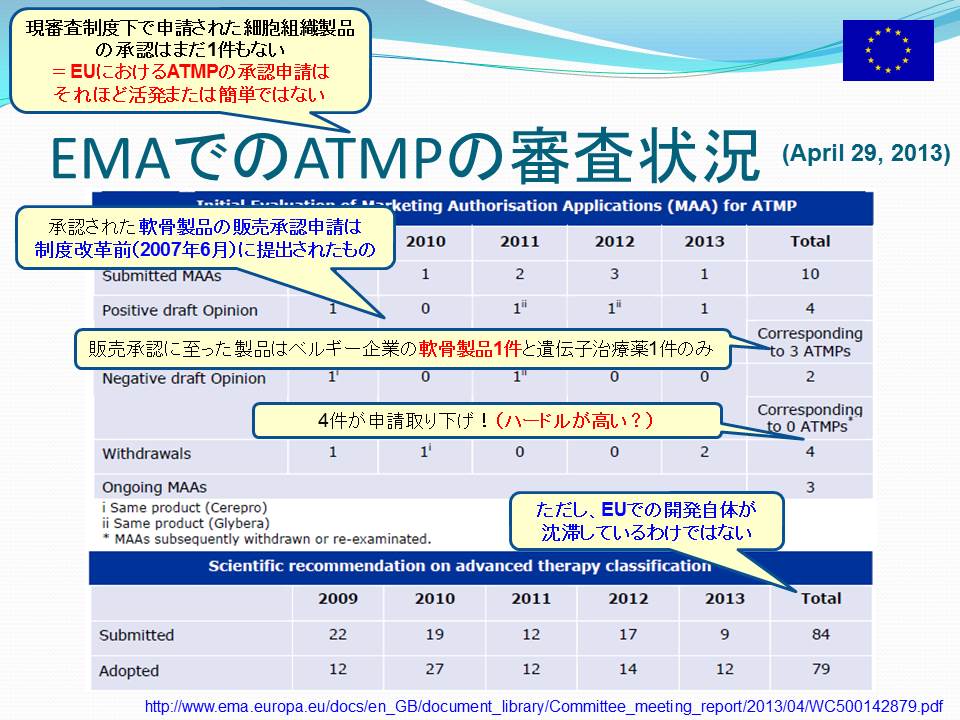Click the callout '4件が申請取り下げ！'
The height and width of the screenshot is (720, 960).
486,421
